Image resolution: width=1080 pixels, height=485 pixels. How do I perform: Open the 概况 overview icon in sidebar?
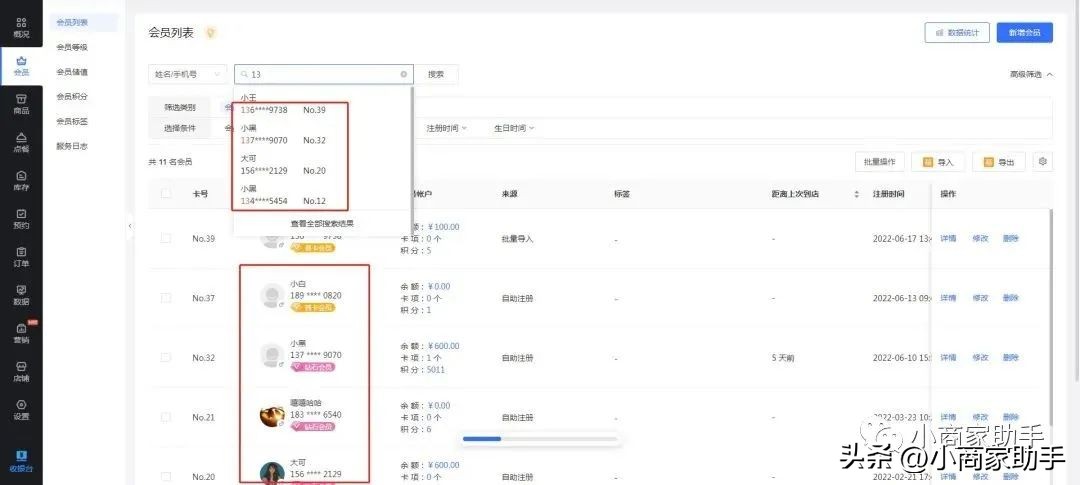coord(21,28)
